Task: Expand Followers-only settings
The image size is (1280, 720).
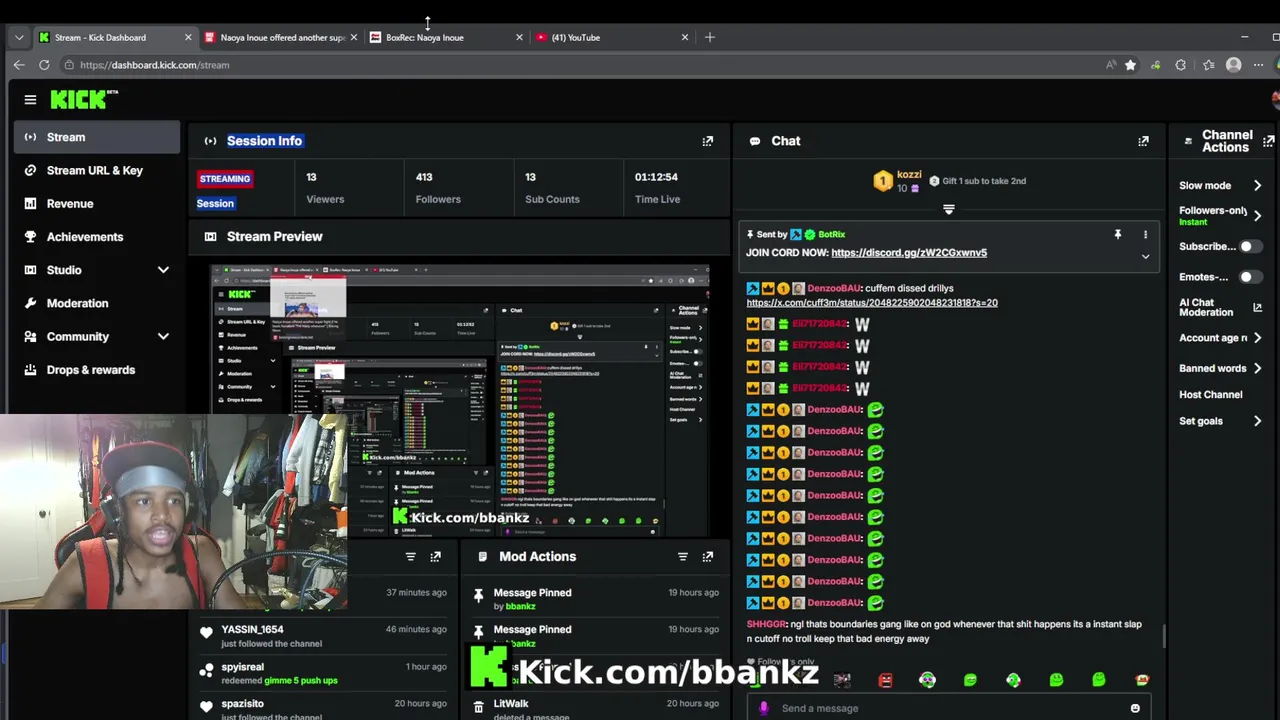Action: pos(1257,215)
